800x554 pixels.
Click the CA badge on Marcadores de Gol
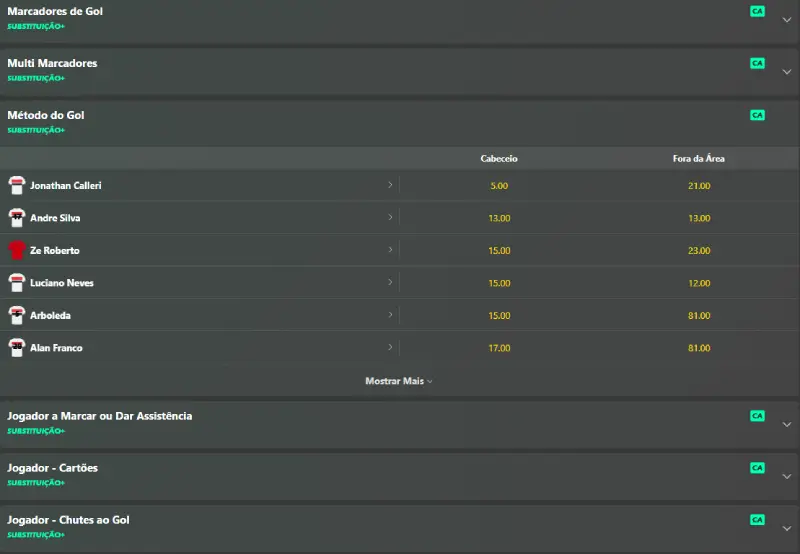757,11
